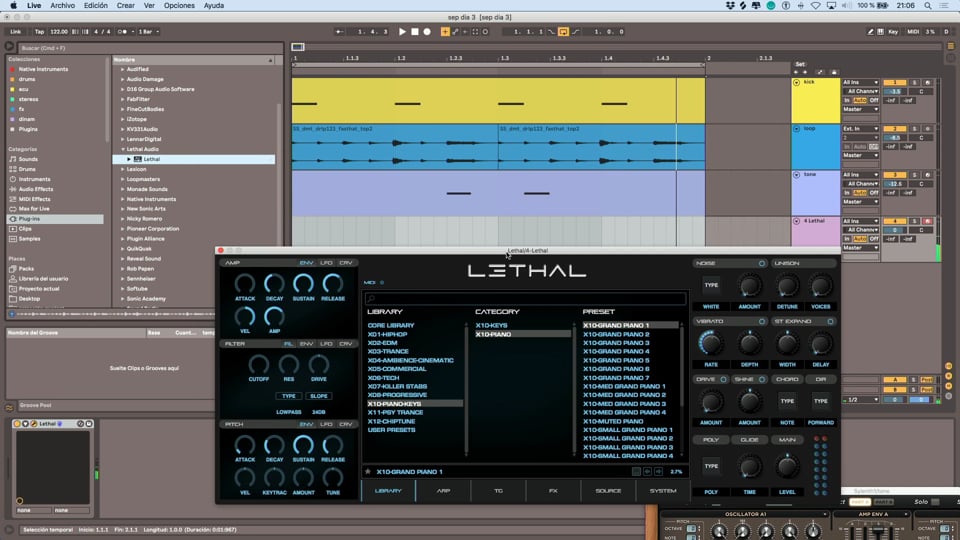
Task: Click the Lethal Vibrato Rate knob
Action: tap(710, 343)
